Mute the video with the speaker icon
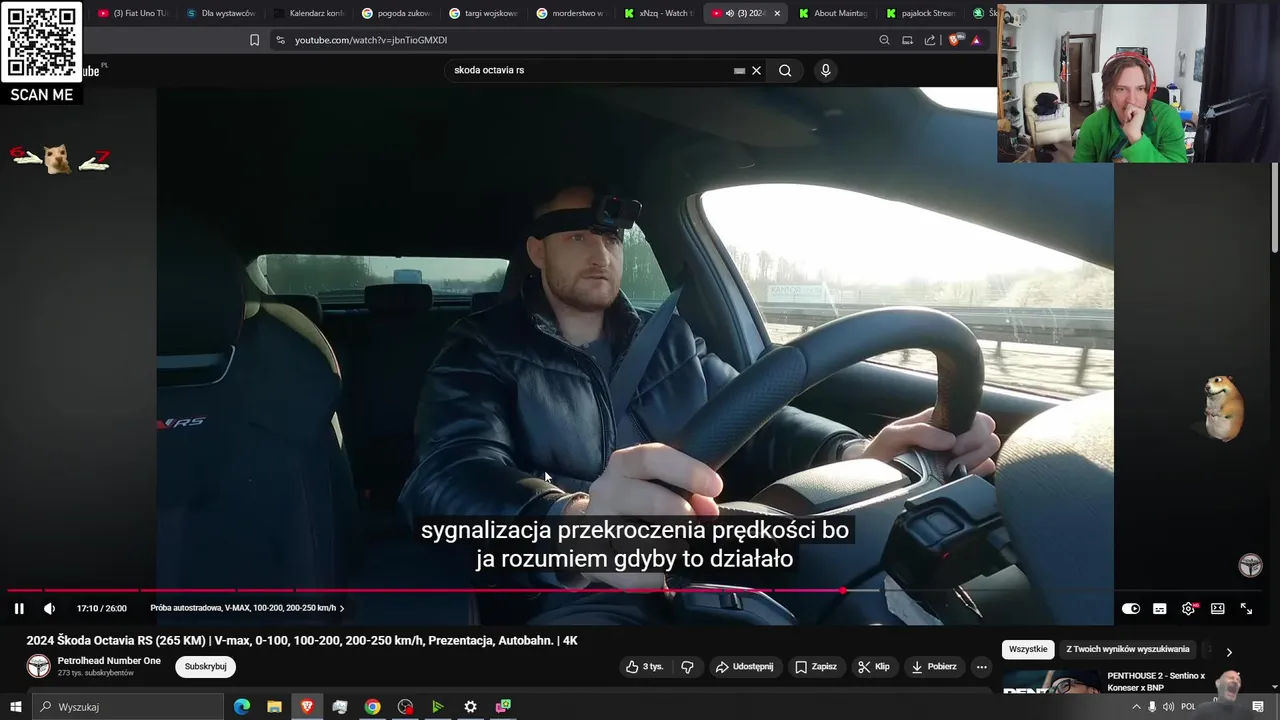Screen dimensions: 1280x720 coord(49,608)
